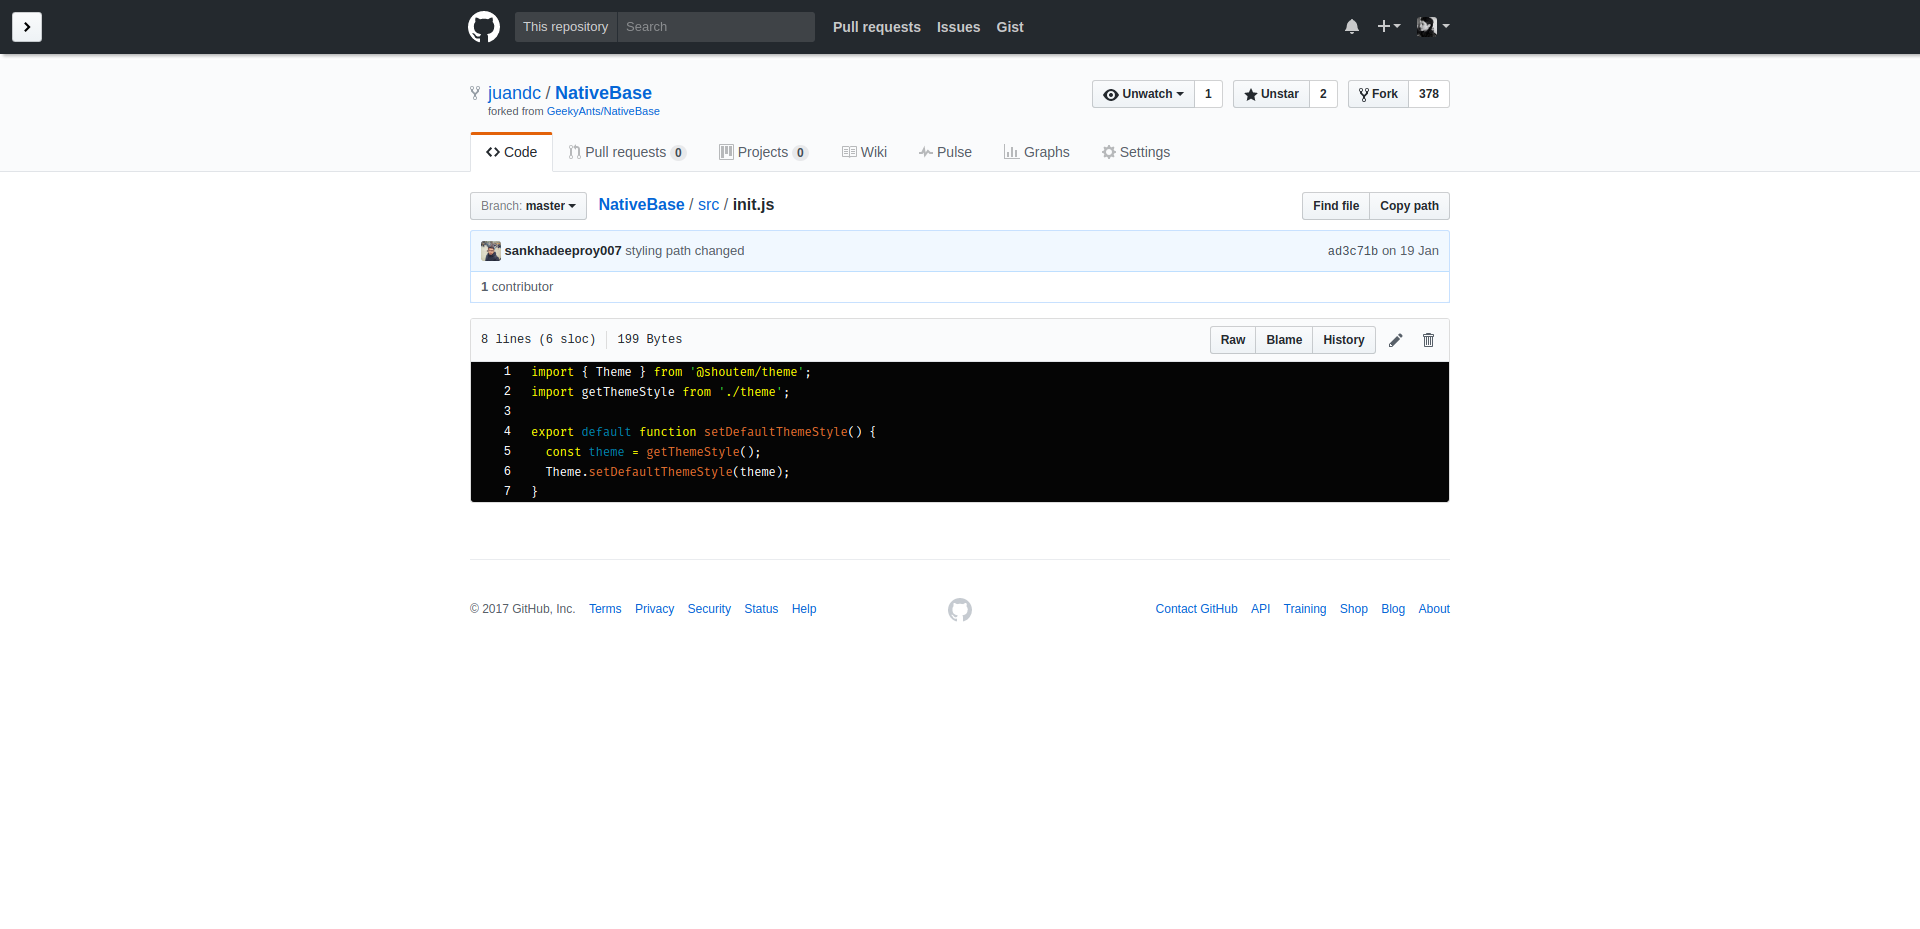Open the Privacy footer link
Viewport: 1920px width, 929px height.
(x=655, y=609)
